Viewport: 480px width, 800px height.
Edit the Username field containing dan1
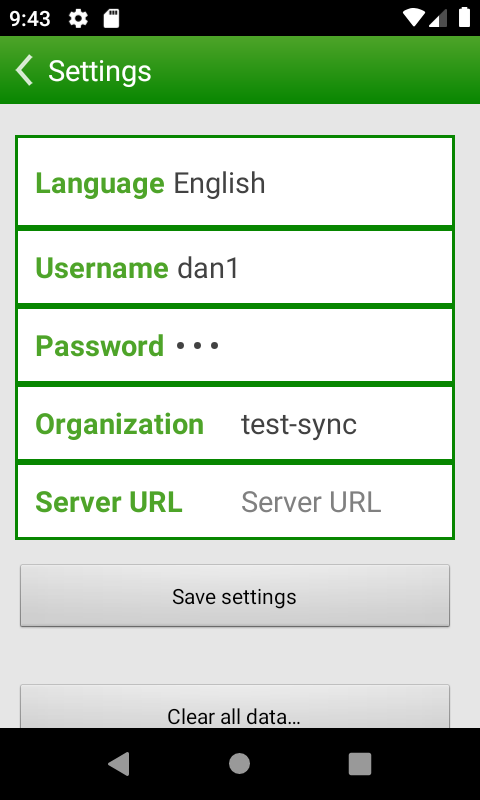[x=235, y=267]
